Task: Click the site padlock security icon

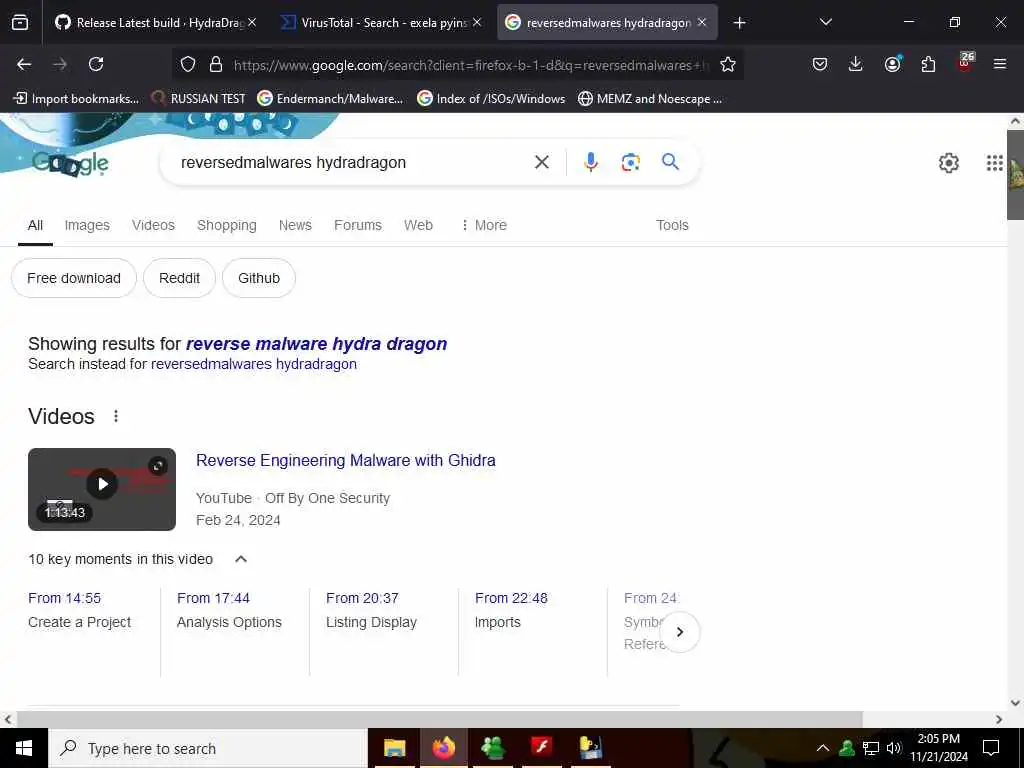Action: point(216,64)
